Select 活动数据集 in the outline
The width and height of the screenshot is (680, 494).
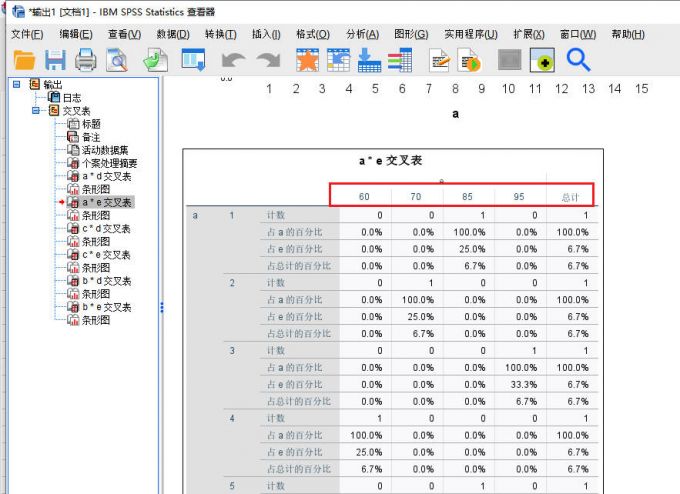coord(105,150)
